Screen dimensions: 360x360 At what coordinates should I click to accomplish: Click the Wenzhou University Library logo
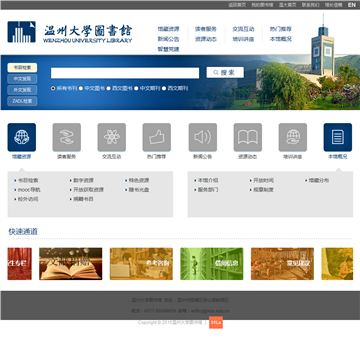[70, 32]
